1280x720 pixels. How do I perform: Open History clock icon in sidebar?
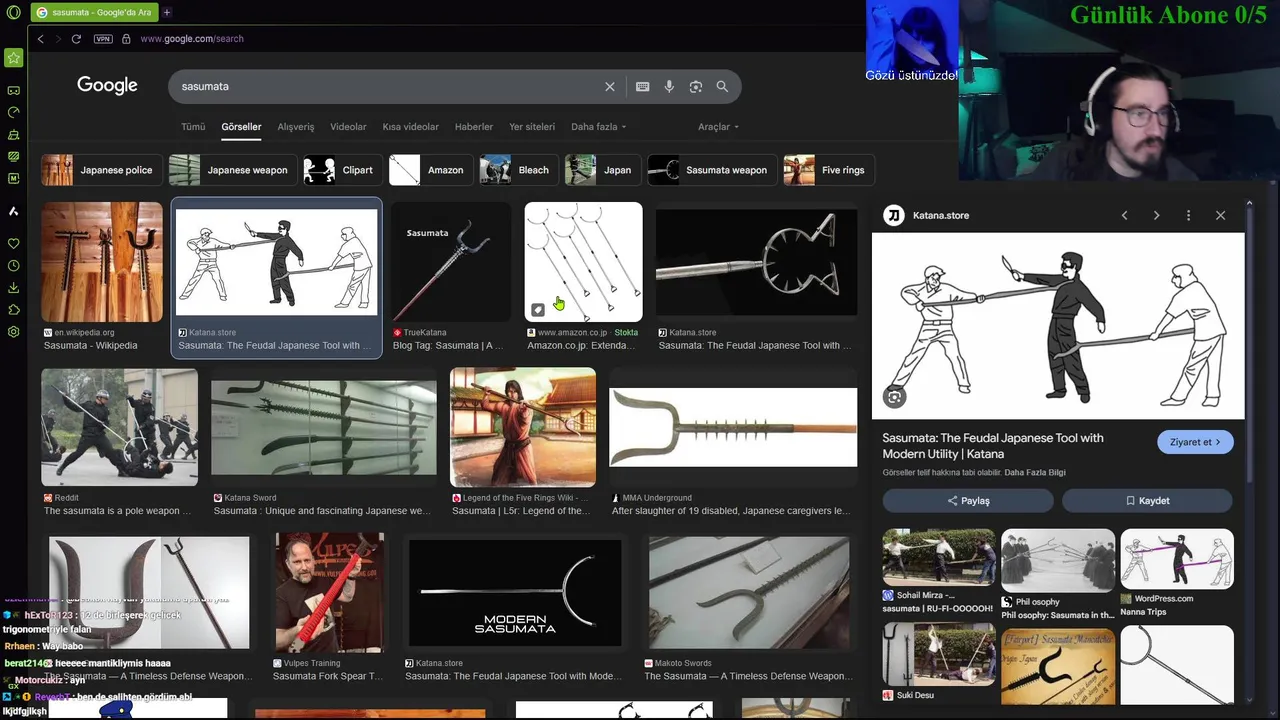click(x=13, y=266)
